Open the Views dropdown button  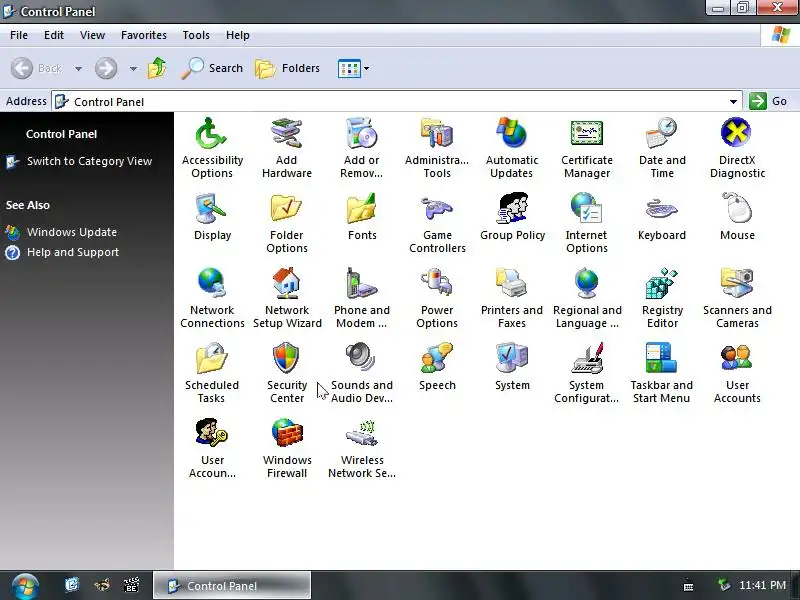tap(353, 68)
